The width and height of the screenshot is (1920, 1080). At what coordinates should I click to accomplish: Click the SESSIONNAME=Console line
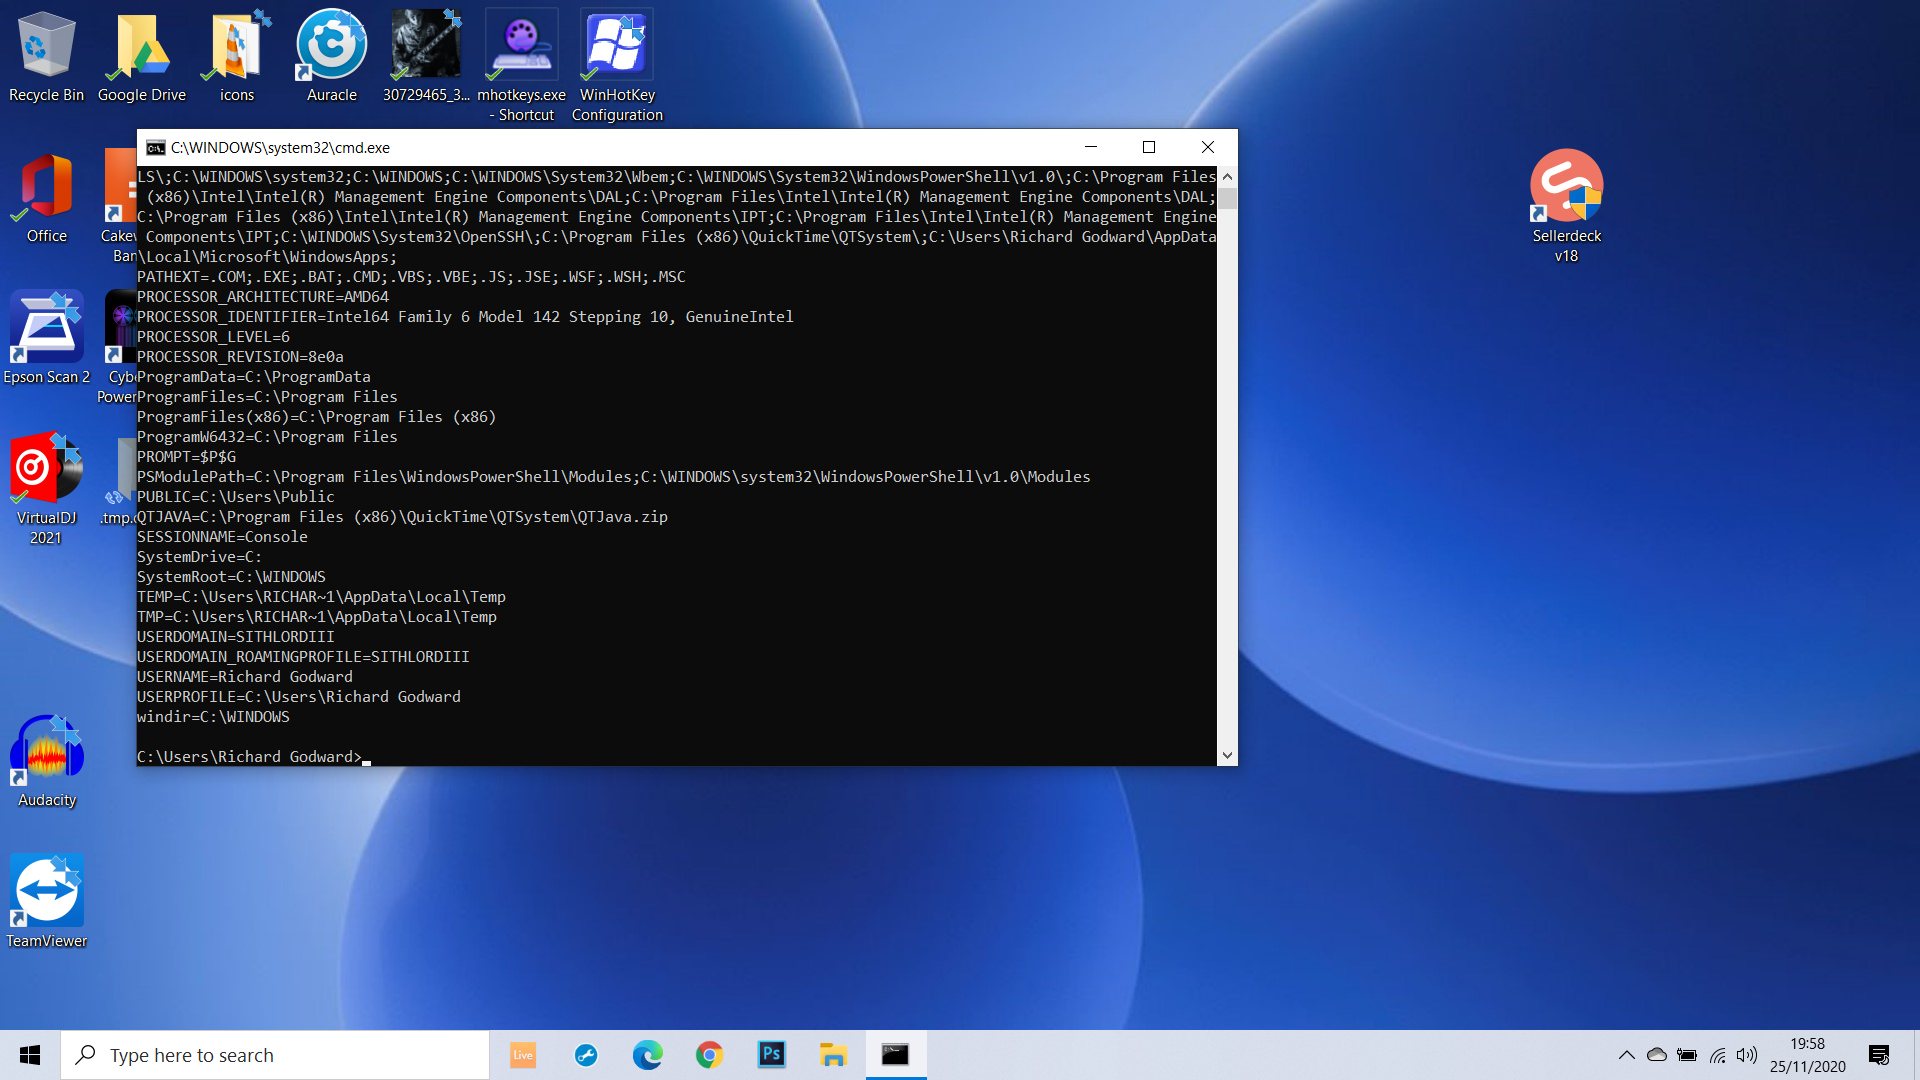tap(222, 537)
